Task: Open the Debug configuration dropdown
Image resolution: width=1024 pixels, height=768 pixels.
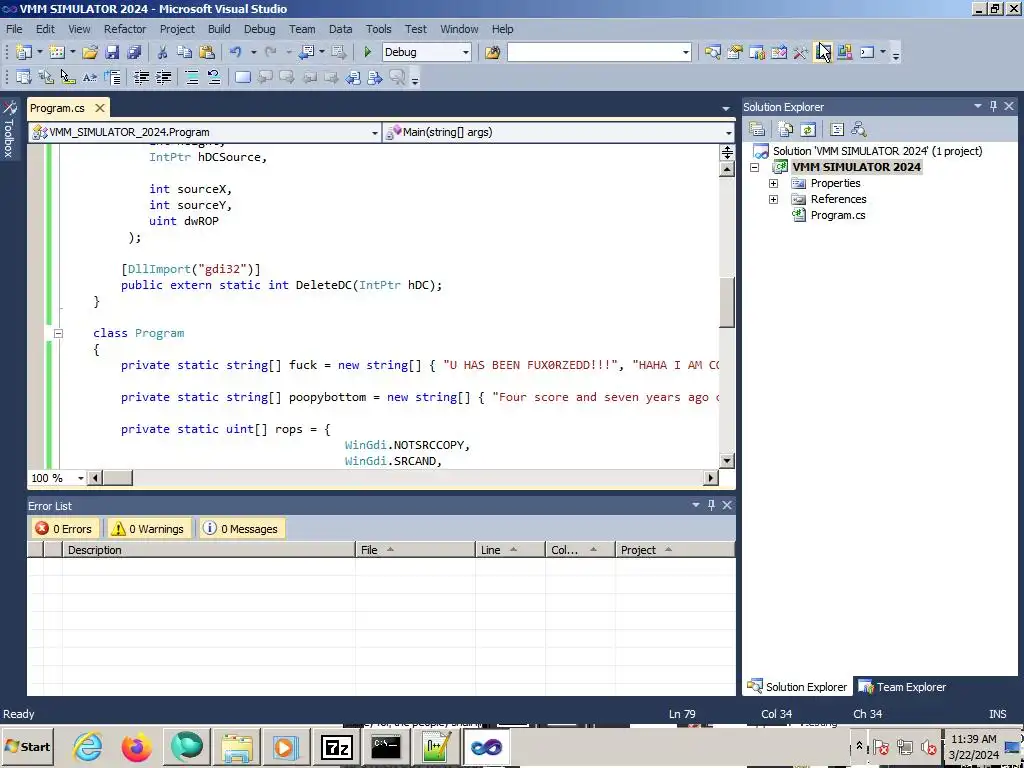Action: pos(466,52)
